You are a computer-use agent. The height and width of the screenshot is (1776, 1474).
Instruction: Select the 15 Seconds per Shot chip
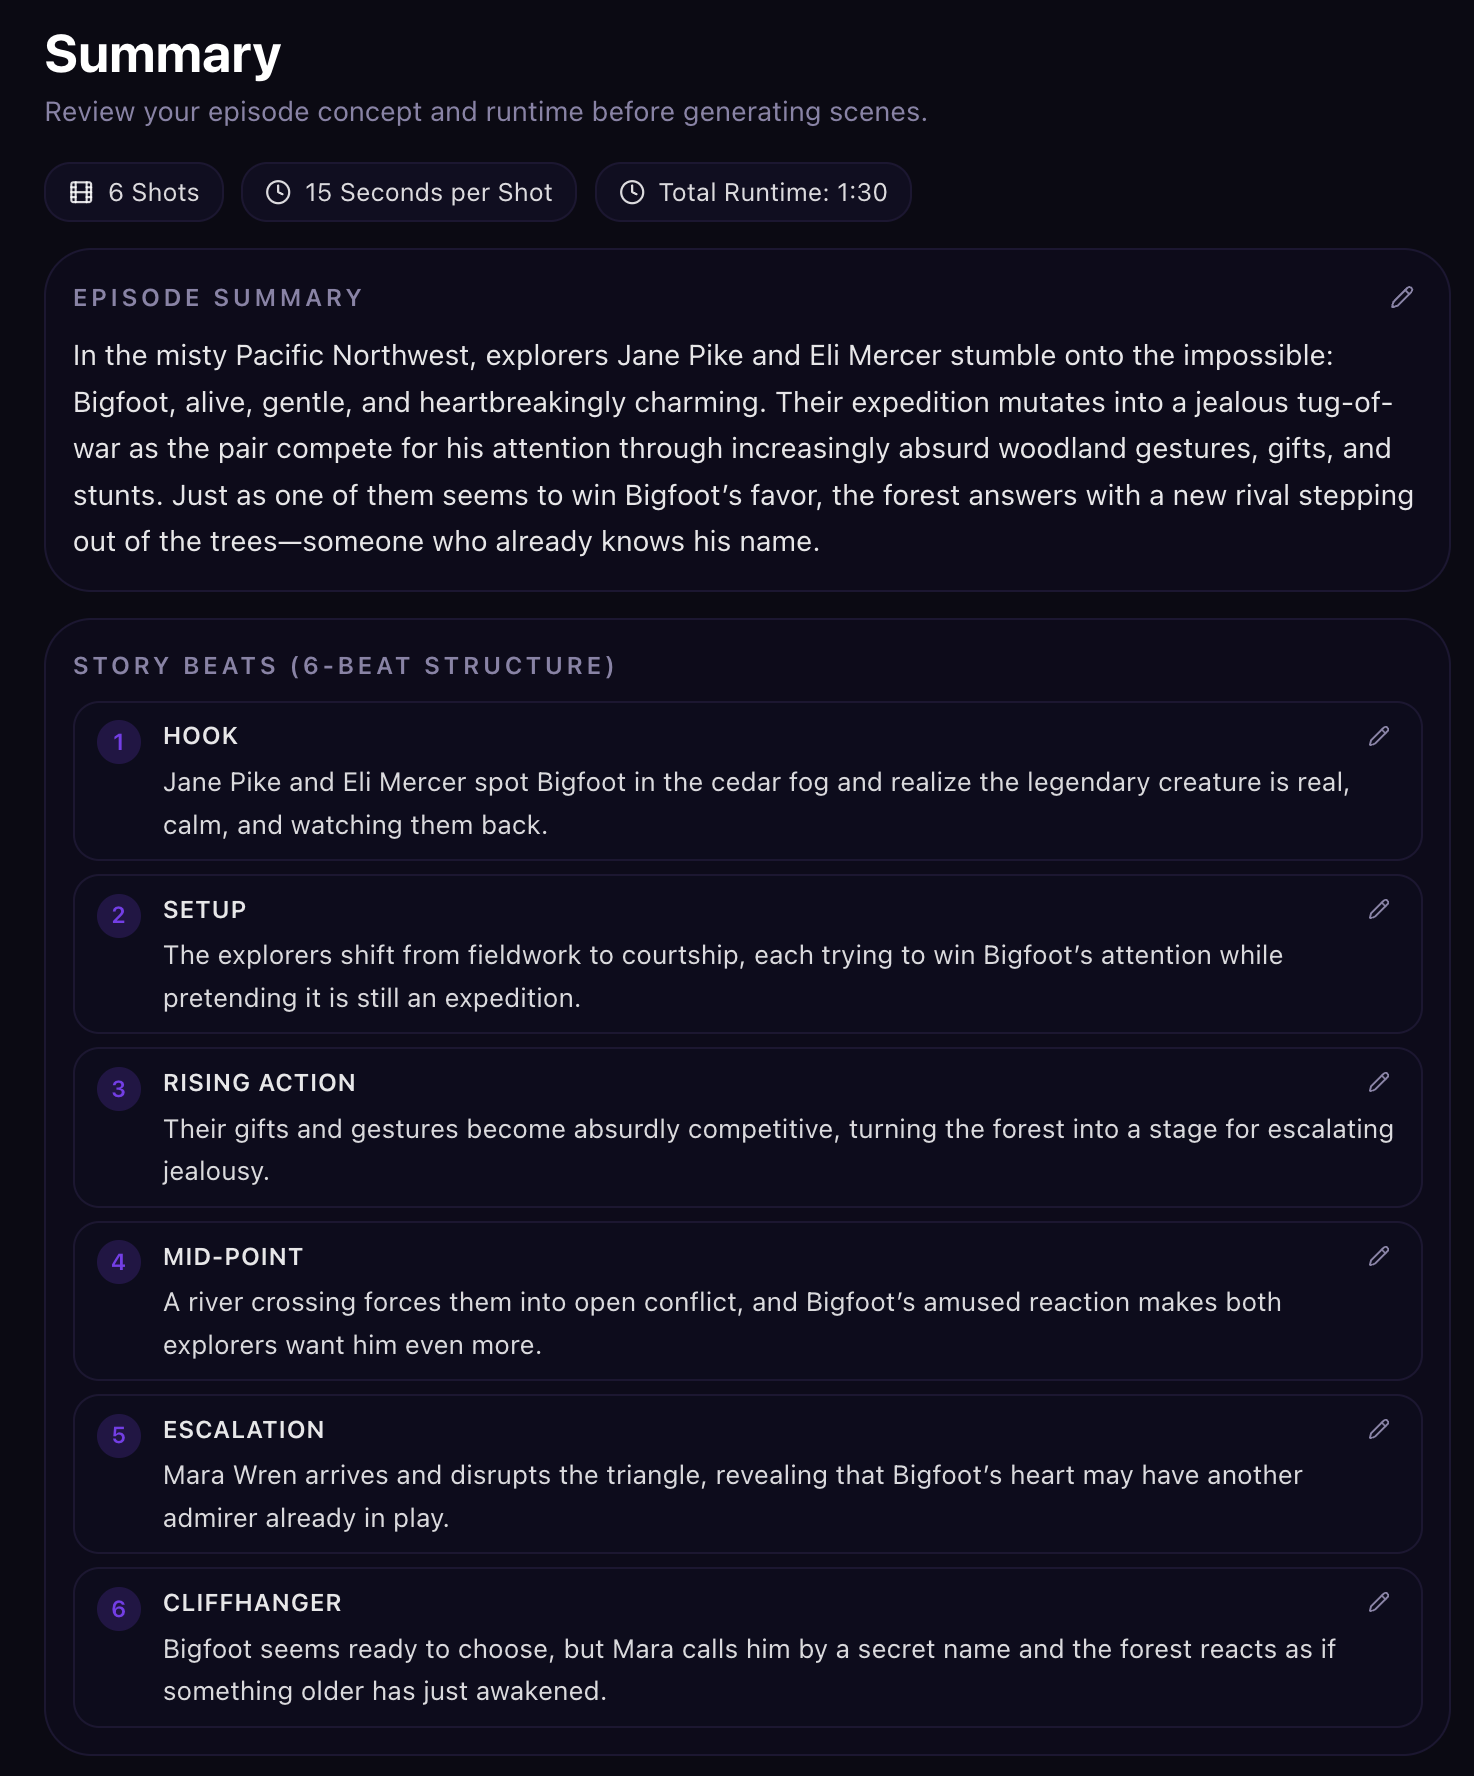[x=409, y=192]
